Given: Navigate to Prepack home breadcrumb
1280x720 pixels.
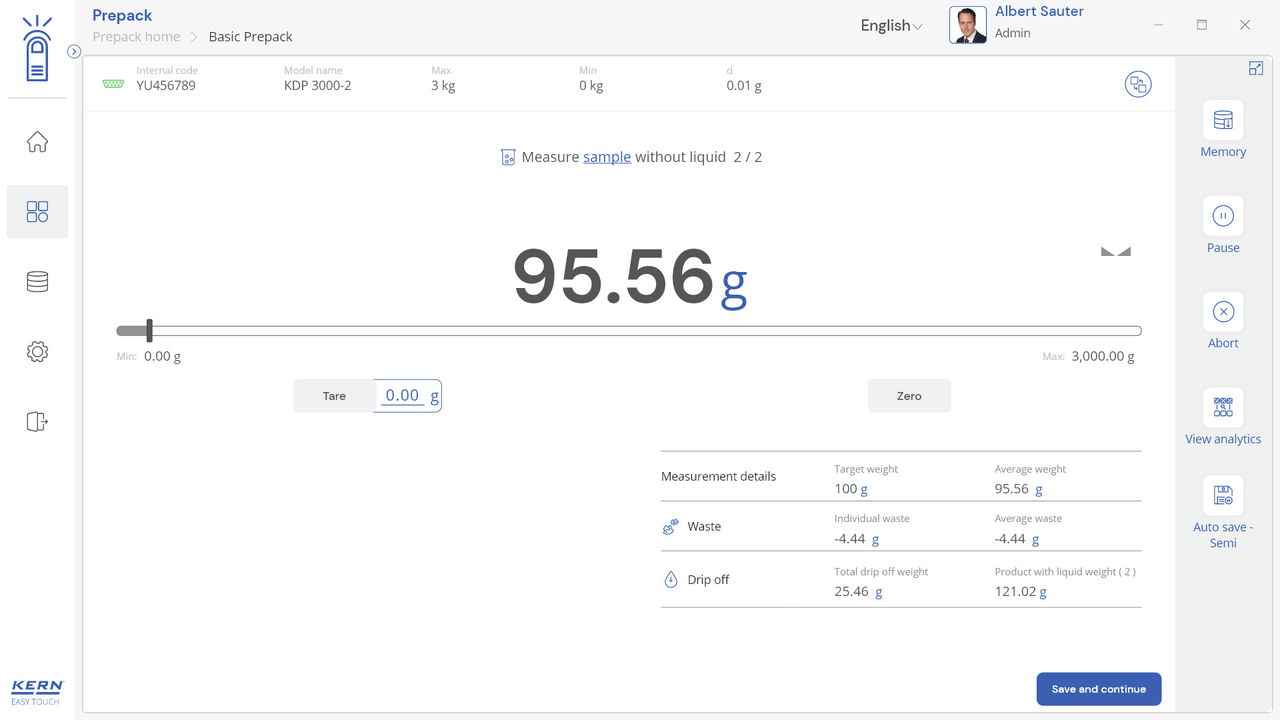Looking at the screenshot, I should [136, 37].
